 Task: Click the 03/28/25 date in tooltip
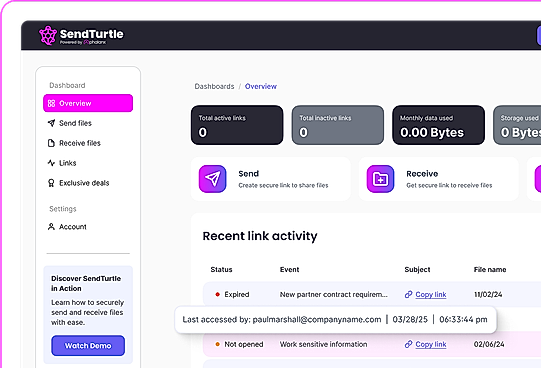[x=410, y=320]
